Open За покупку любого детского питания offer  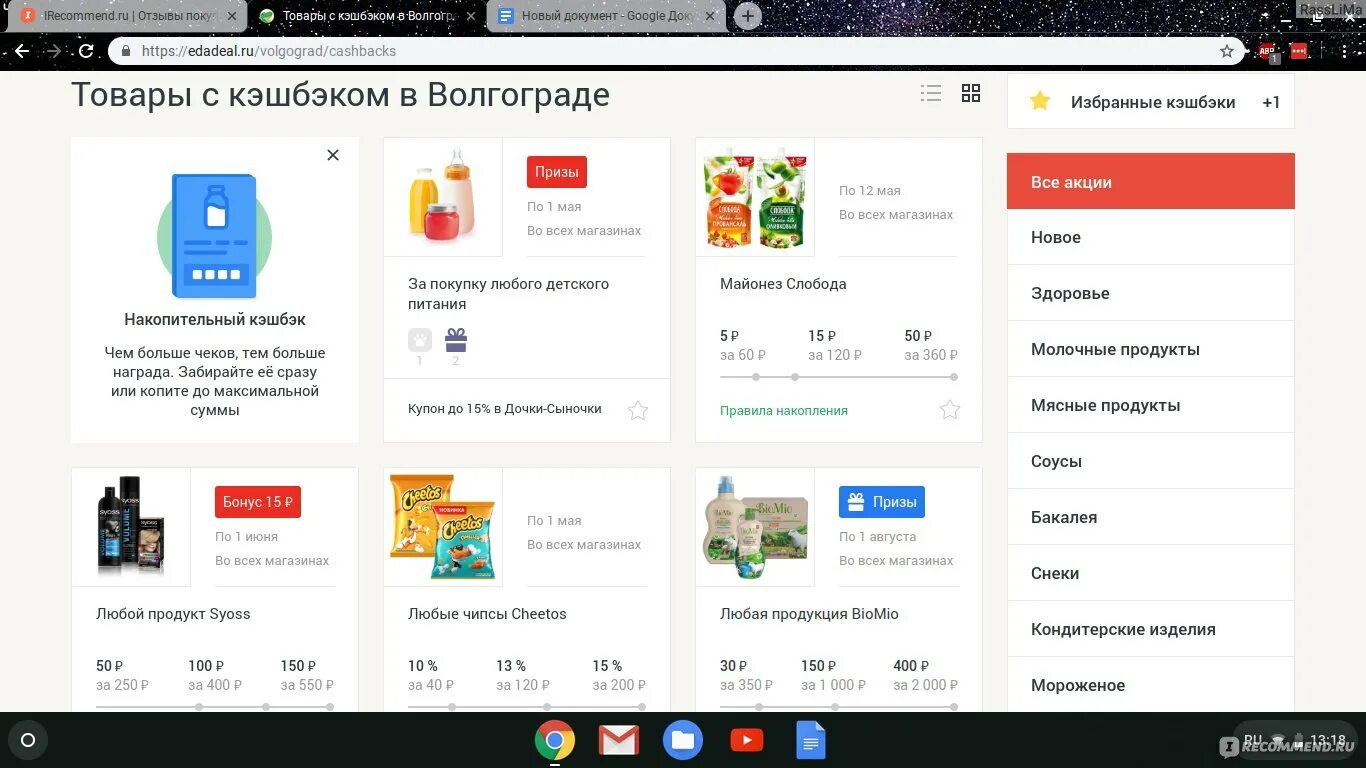[x=508, y=294]
